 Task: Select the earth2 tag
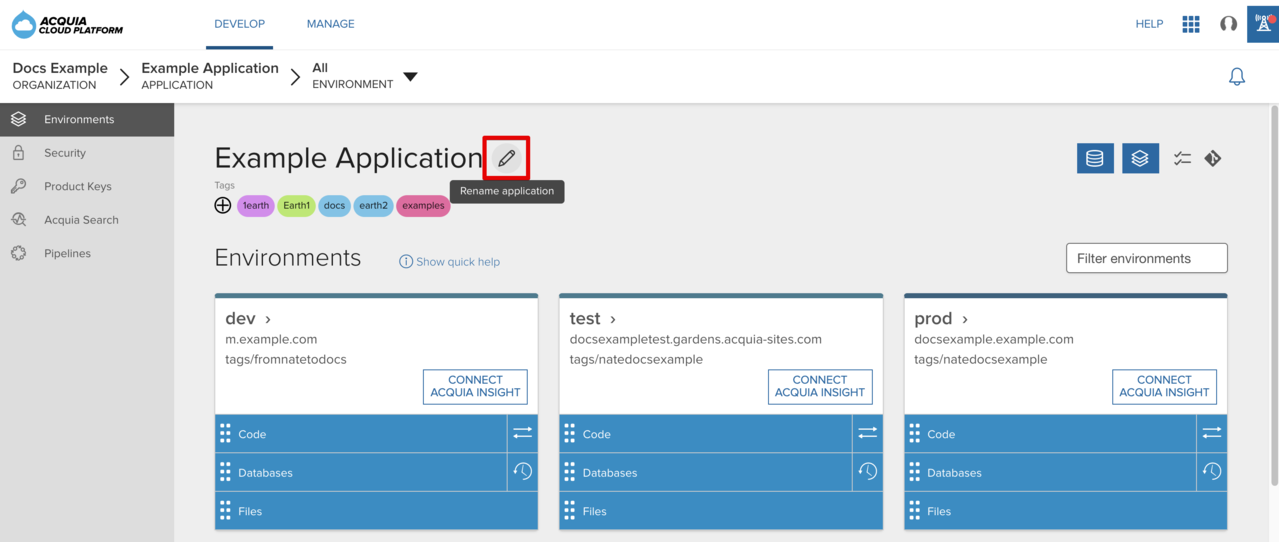373,206
